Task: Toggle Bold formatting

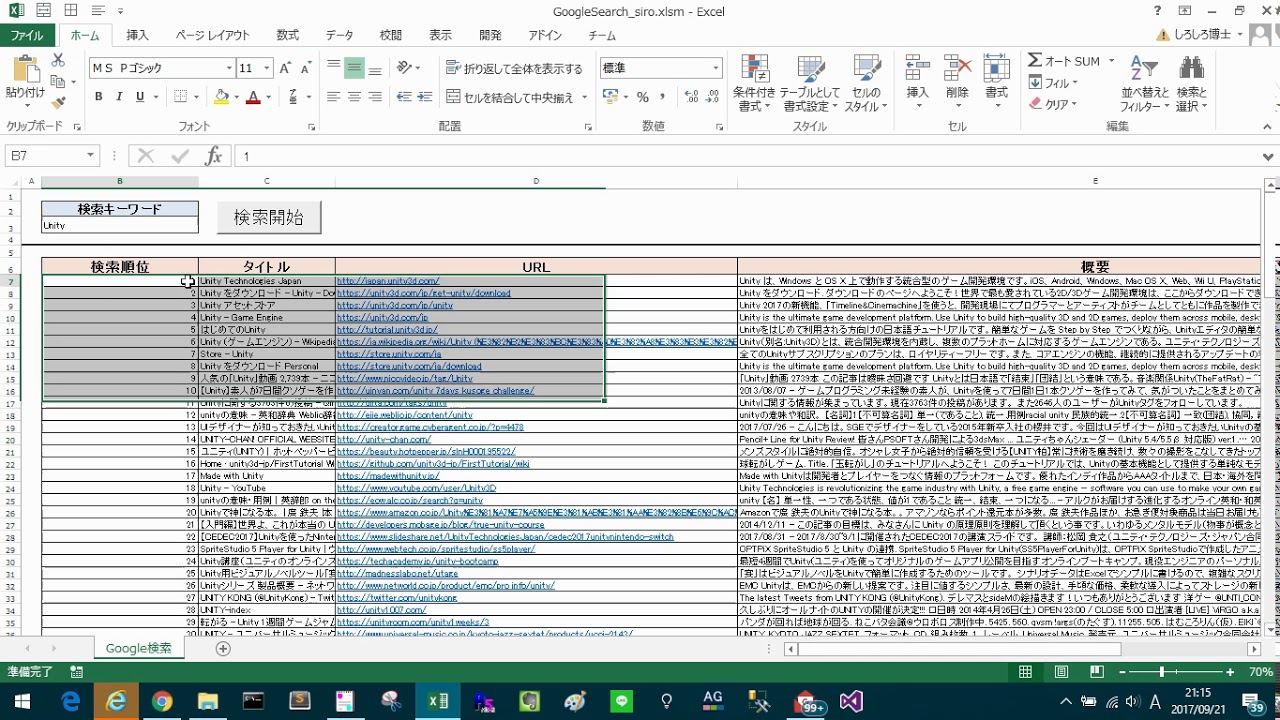Action: pos(99,97)
